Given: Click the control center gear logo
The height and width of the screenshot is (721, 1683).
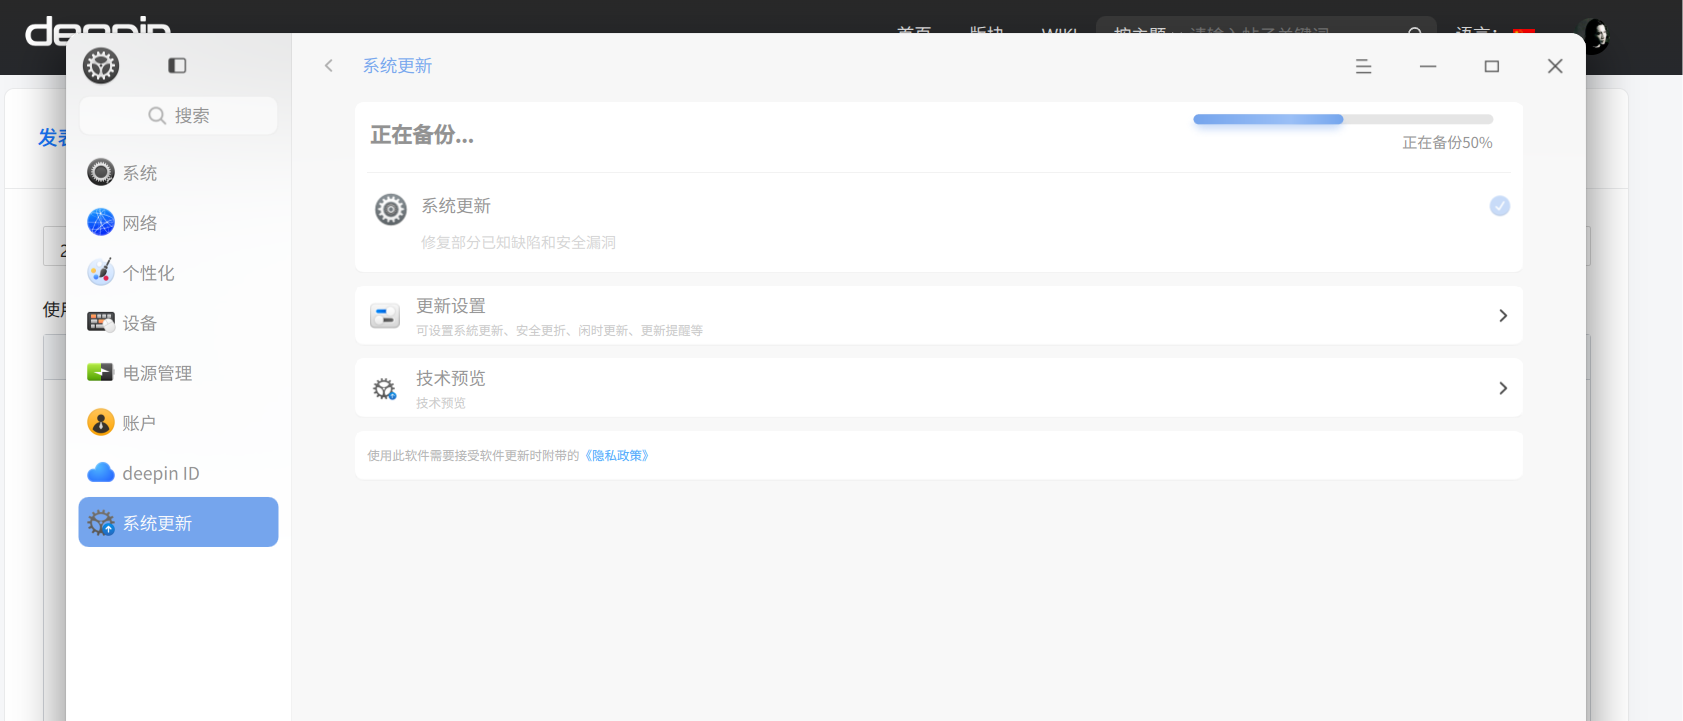Looking at the screenshot, I should pyautogui.click(x=101, y=66).
